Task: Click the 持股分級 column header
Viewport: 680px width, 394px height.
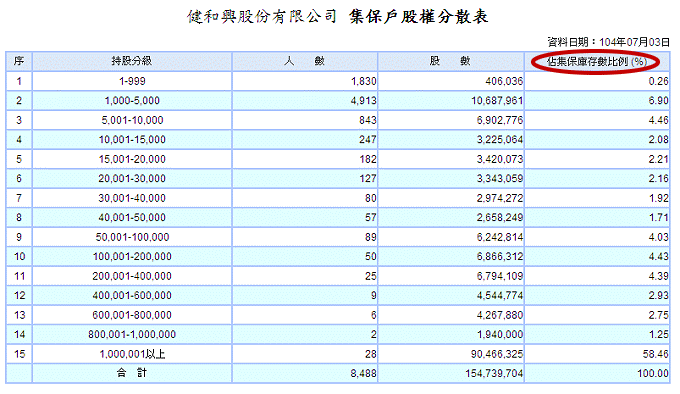Action: [x=132, y=61]
